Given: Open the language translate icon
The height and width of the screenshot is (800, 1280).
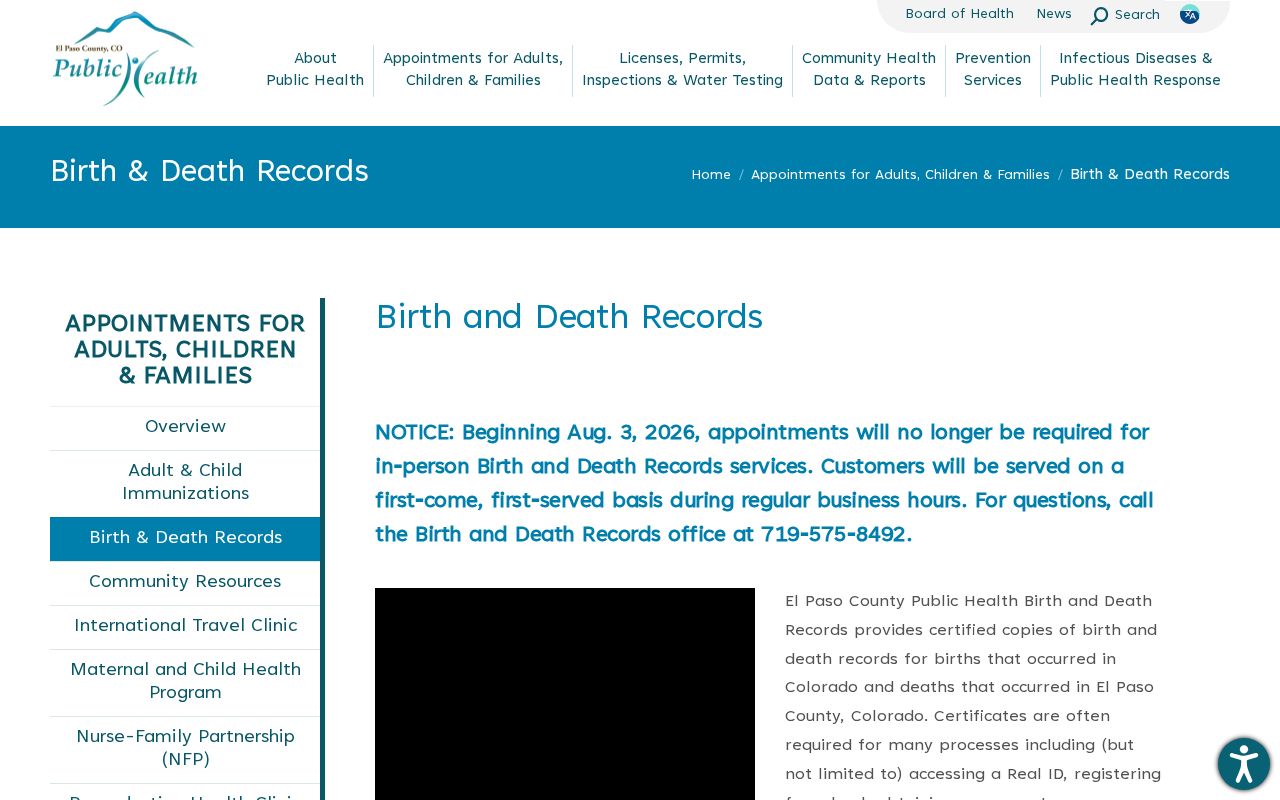Looking at the screenshot, I should pos(1189,14).
